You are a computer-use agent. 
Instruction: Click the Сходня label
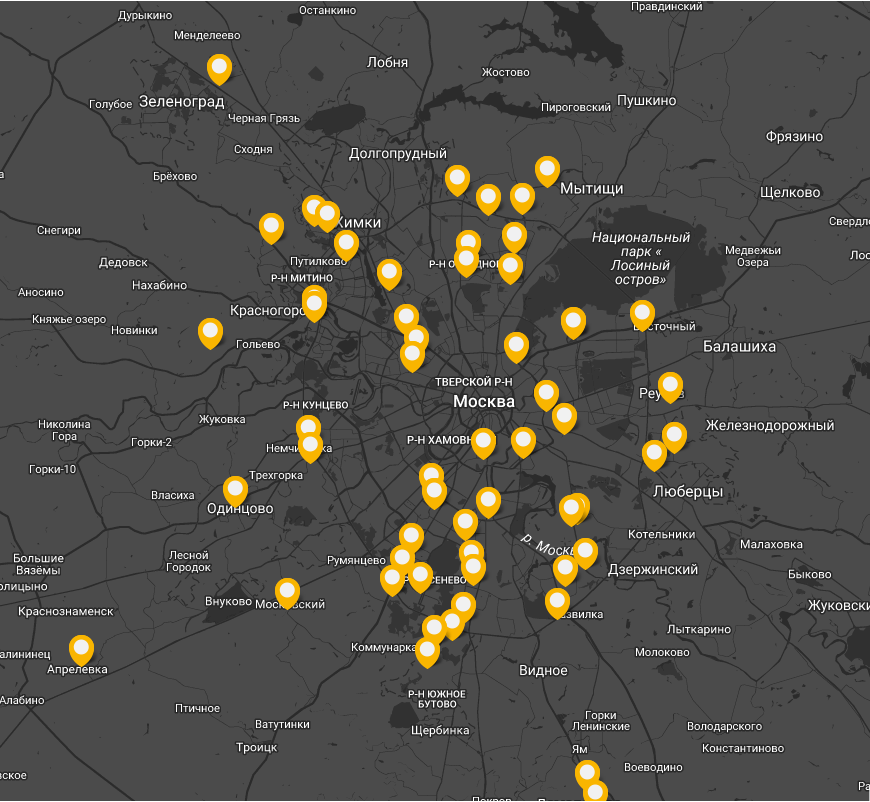coord(253,149)
